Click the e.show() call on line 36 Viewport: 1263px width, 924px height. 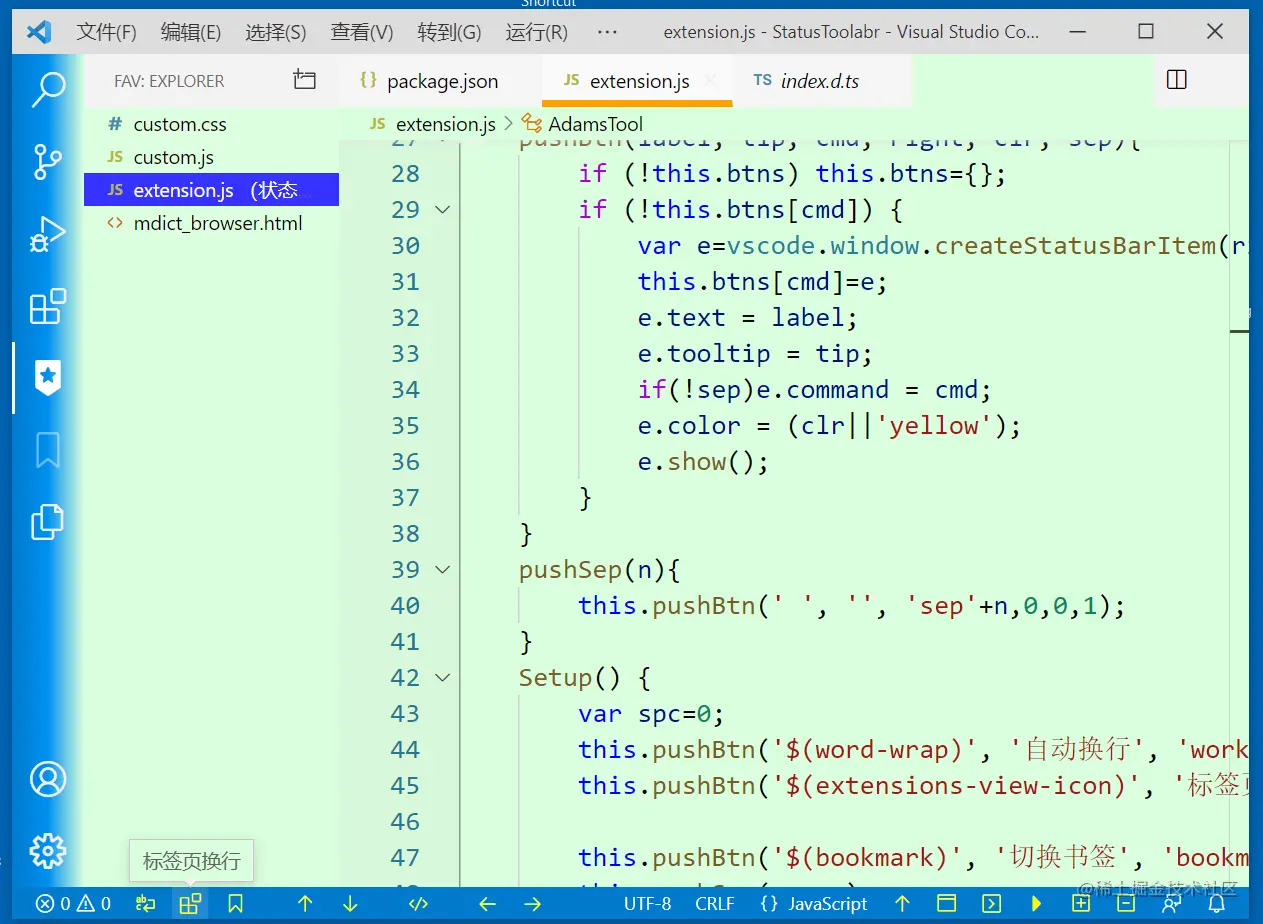click(703, 461)
